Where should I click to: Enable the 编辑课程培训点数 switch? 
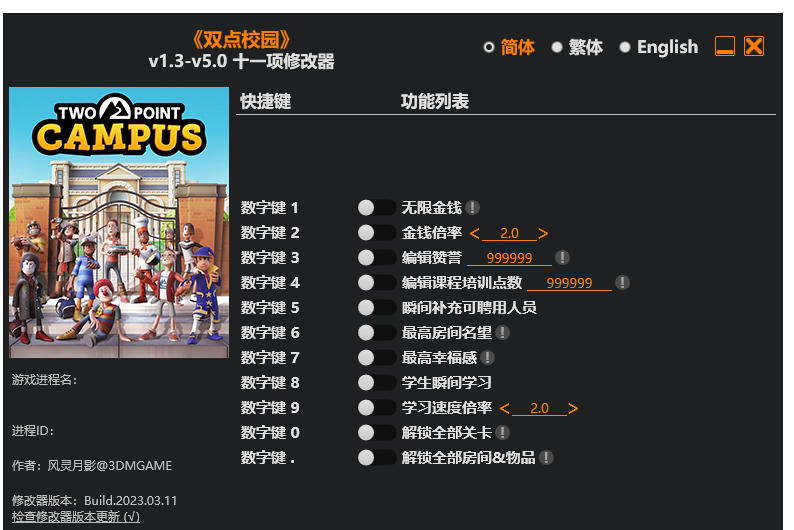click(x=376, y=282)
